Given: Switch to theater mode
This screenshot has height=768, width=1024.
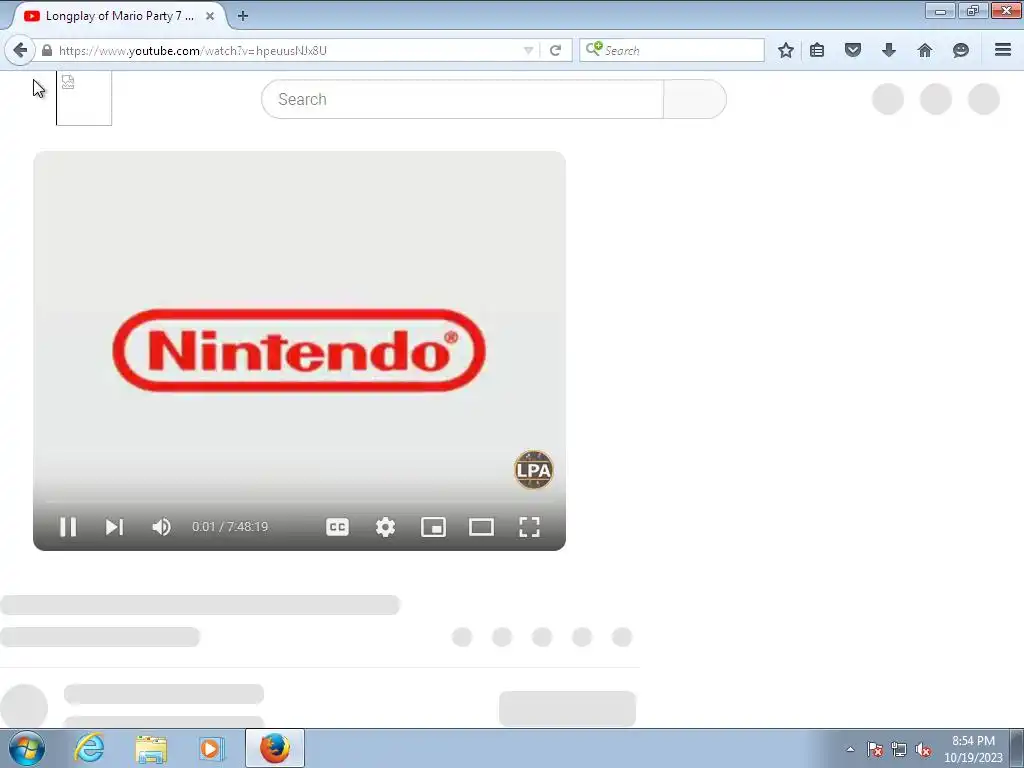Looking at the screenshot, I should click(481, 527).
